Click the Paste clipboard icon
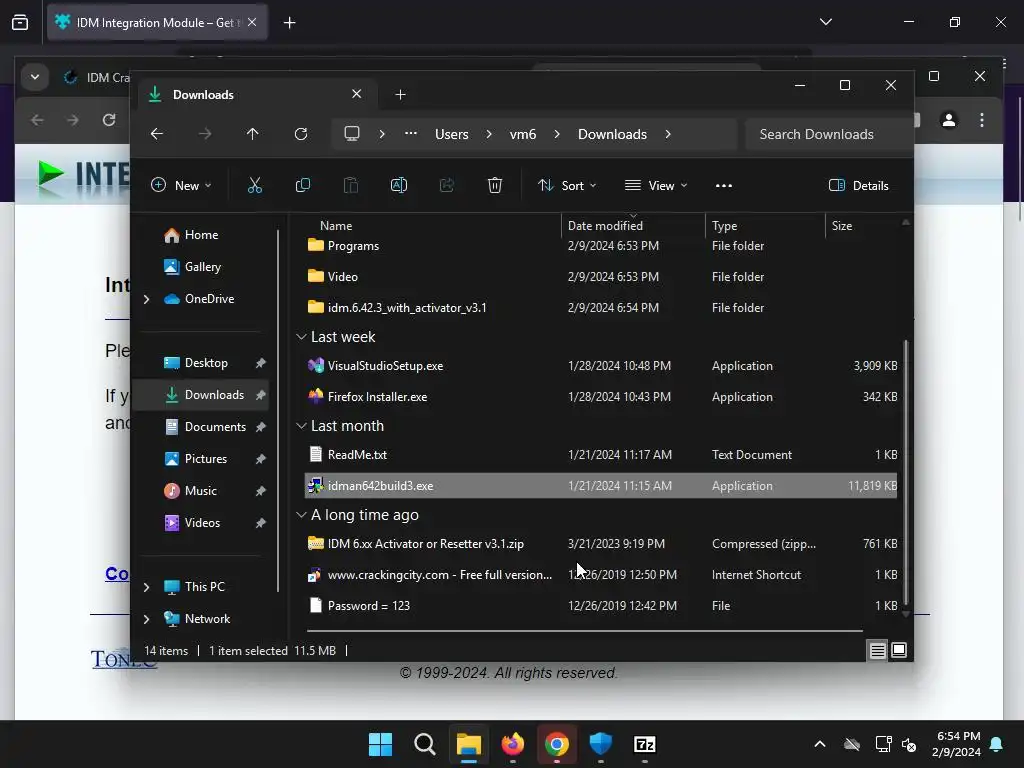Viewport: 1024px width, 768px height. click(x=351, y=185)
